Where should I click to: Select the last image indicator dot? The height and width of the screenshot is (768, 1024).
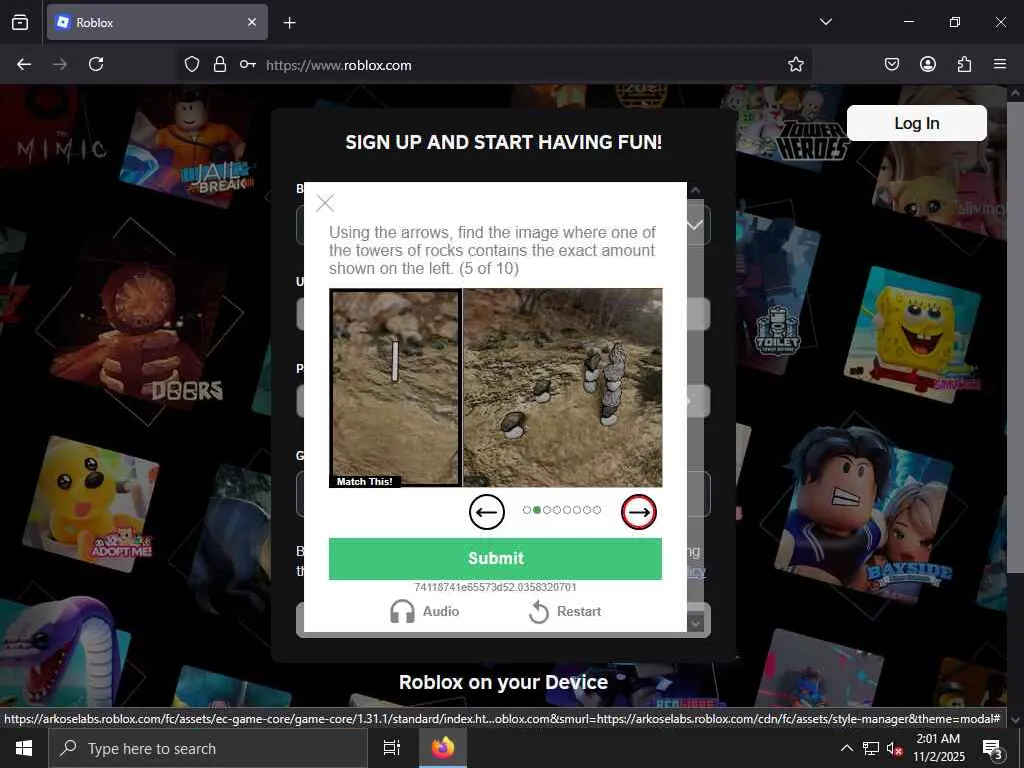(597, 510)
